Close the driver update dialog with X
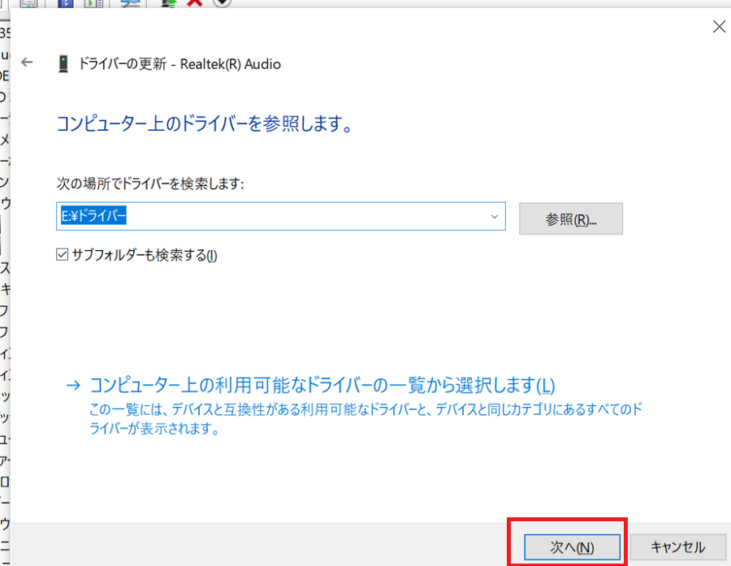This screenshot has width=731, height=566. (x=718, y=27)
